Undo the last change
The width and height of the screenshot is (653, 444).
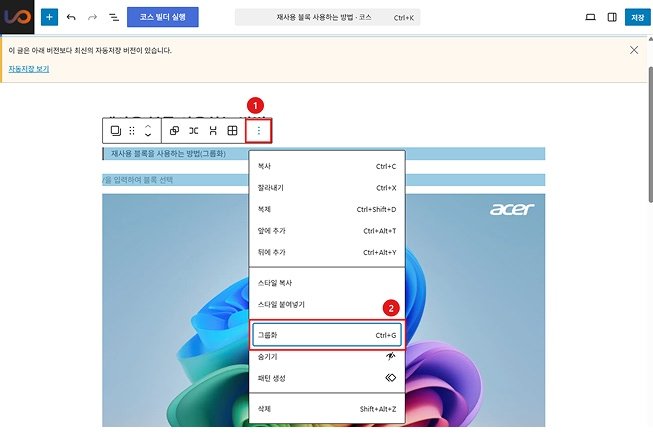click(x=71, y=17)
